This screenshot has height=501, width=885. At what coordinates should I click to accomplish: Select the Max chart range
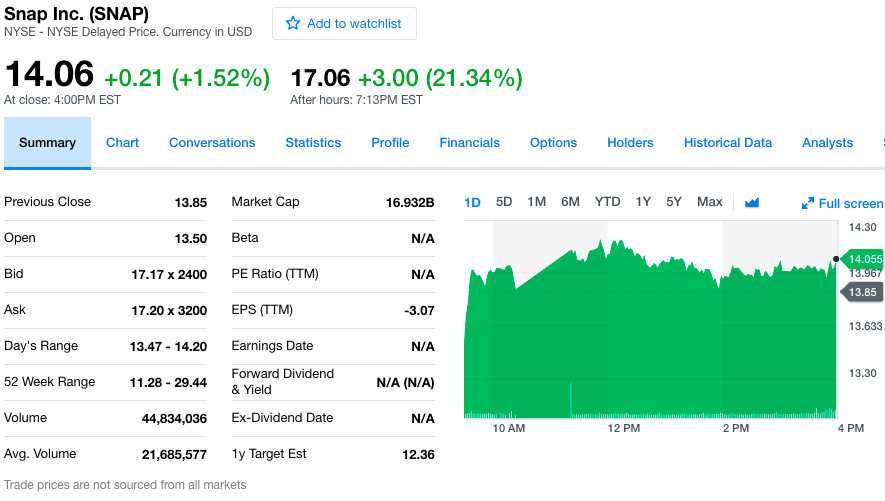click(x=709, y=201)
